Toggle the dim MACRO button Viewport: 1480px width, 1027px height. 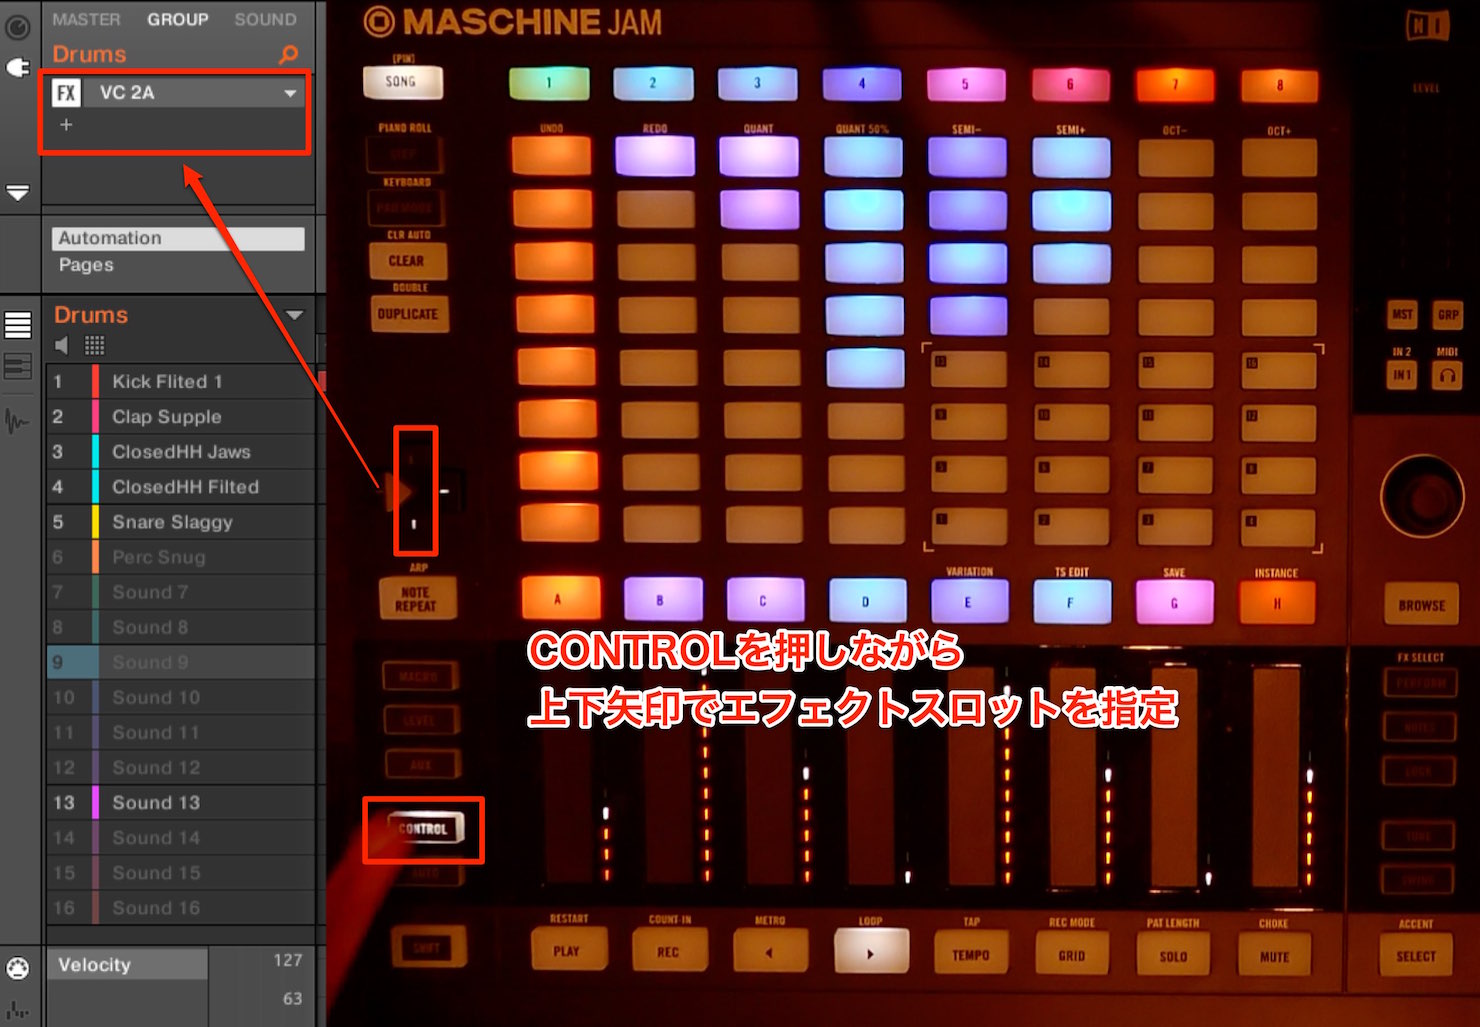pos(419,677)
